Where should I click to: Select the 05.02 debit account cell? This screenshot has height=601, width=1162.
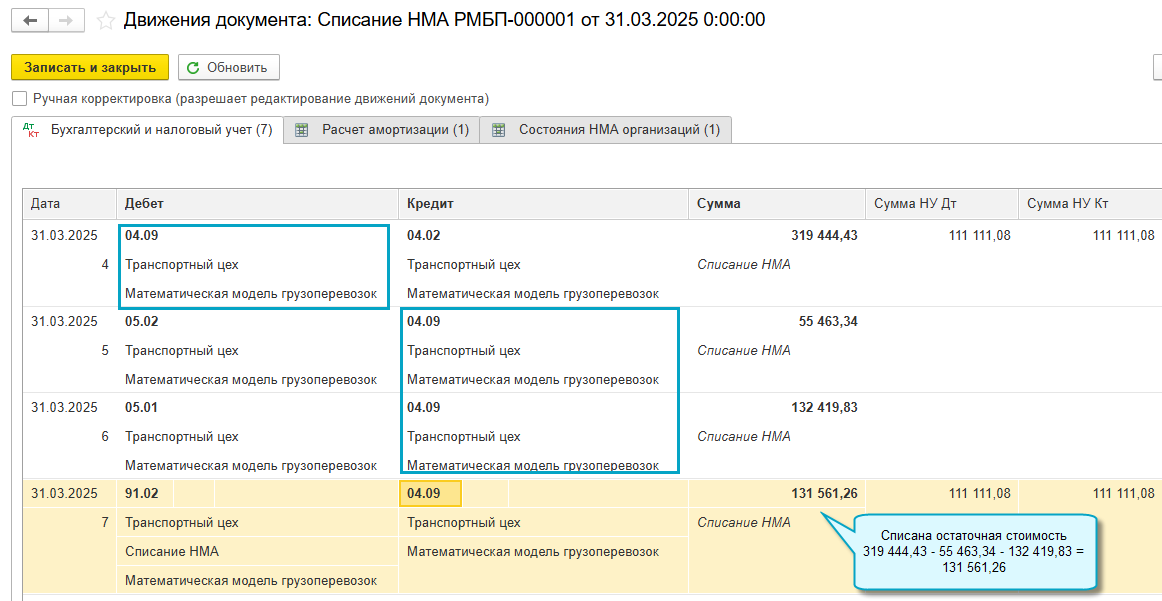[142, 322]
